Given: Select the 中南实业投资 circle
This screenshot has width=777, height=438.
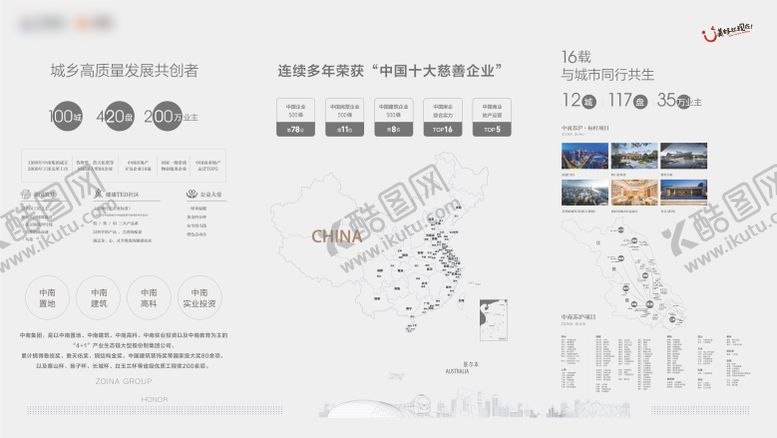Looking at the screenshot, I should [x=199, y=298].
